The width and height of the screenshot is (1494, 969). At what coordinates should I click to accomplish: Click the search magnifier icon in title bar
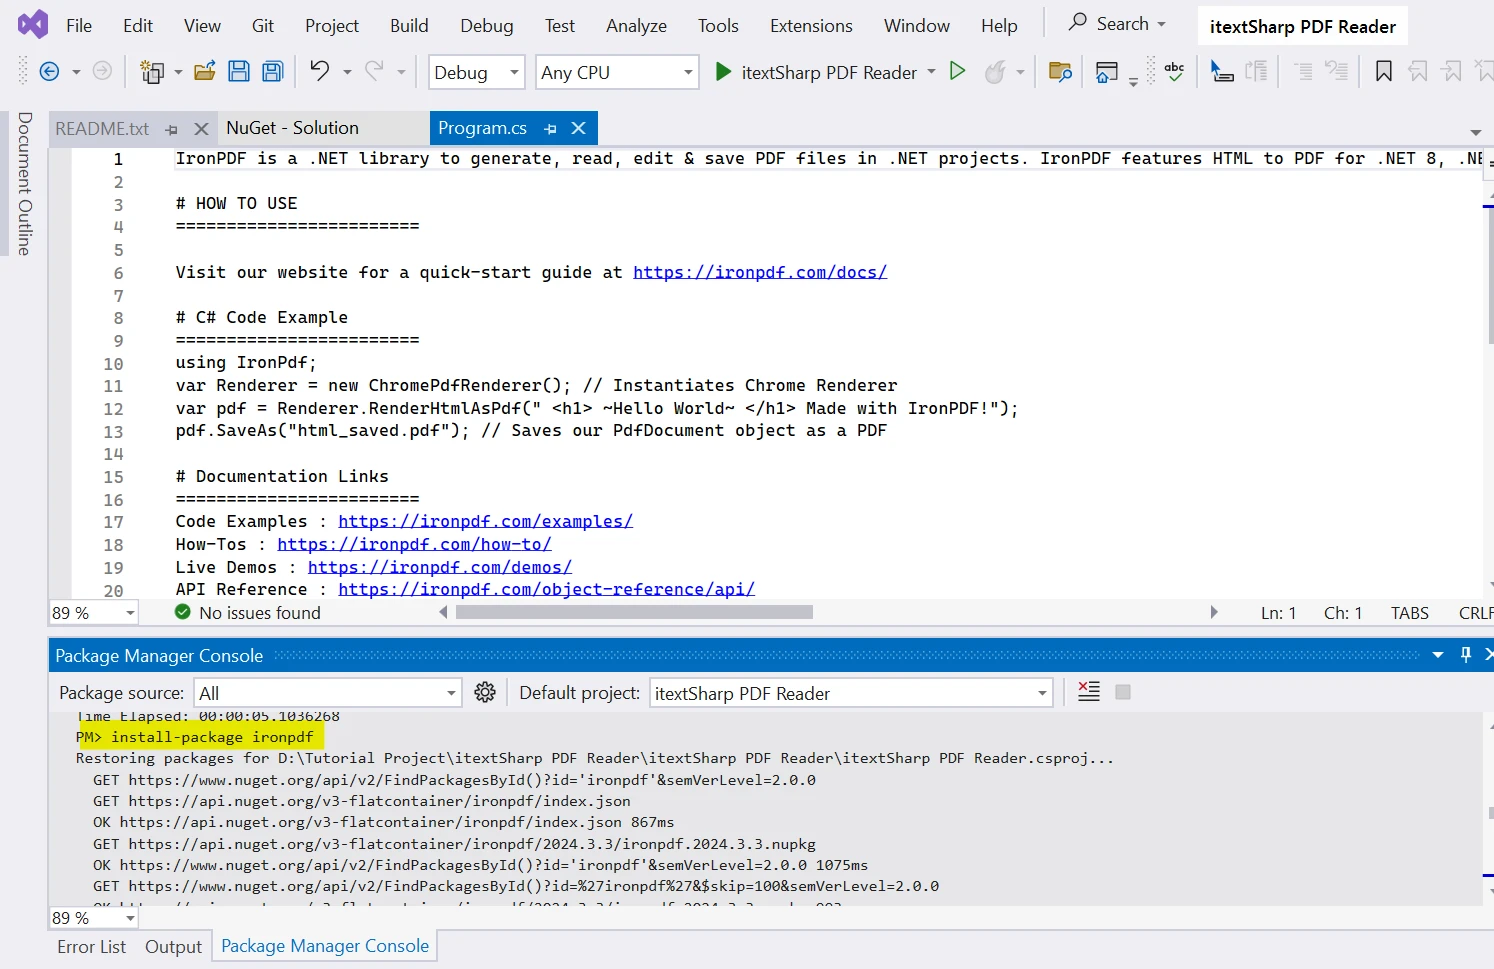tap(1077, 22)
